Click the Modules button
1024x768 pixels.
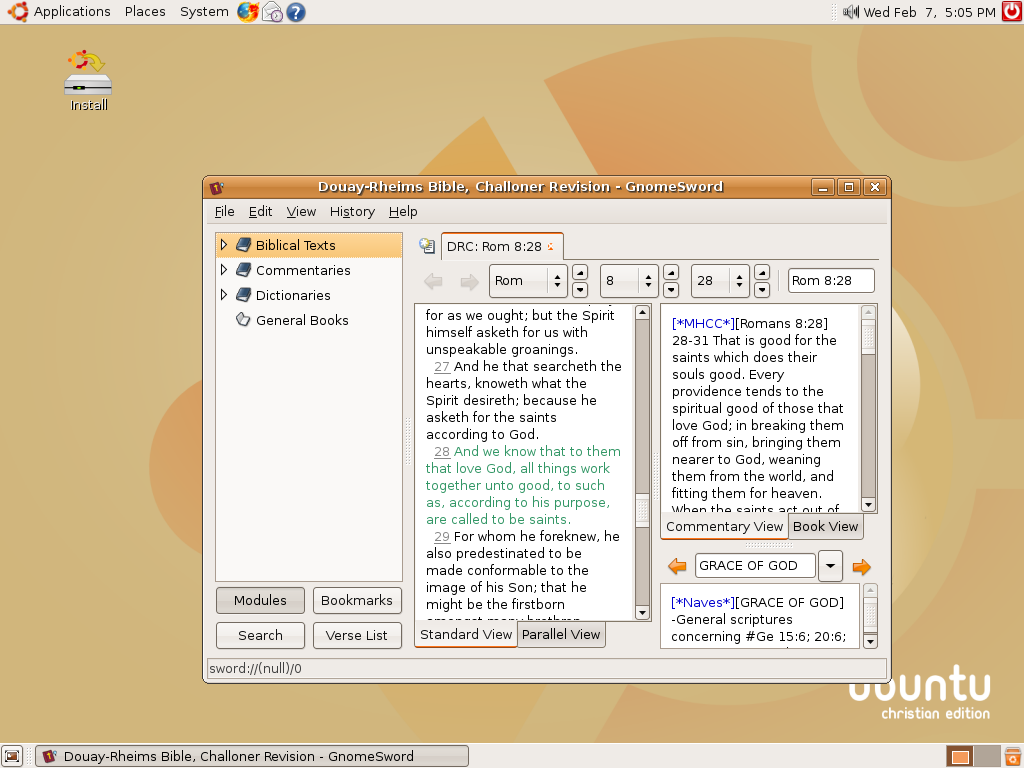tap(260, 600)
